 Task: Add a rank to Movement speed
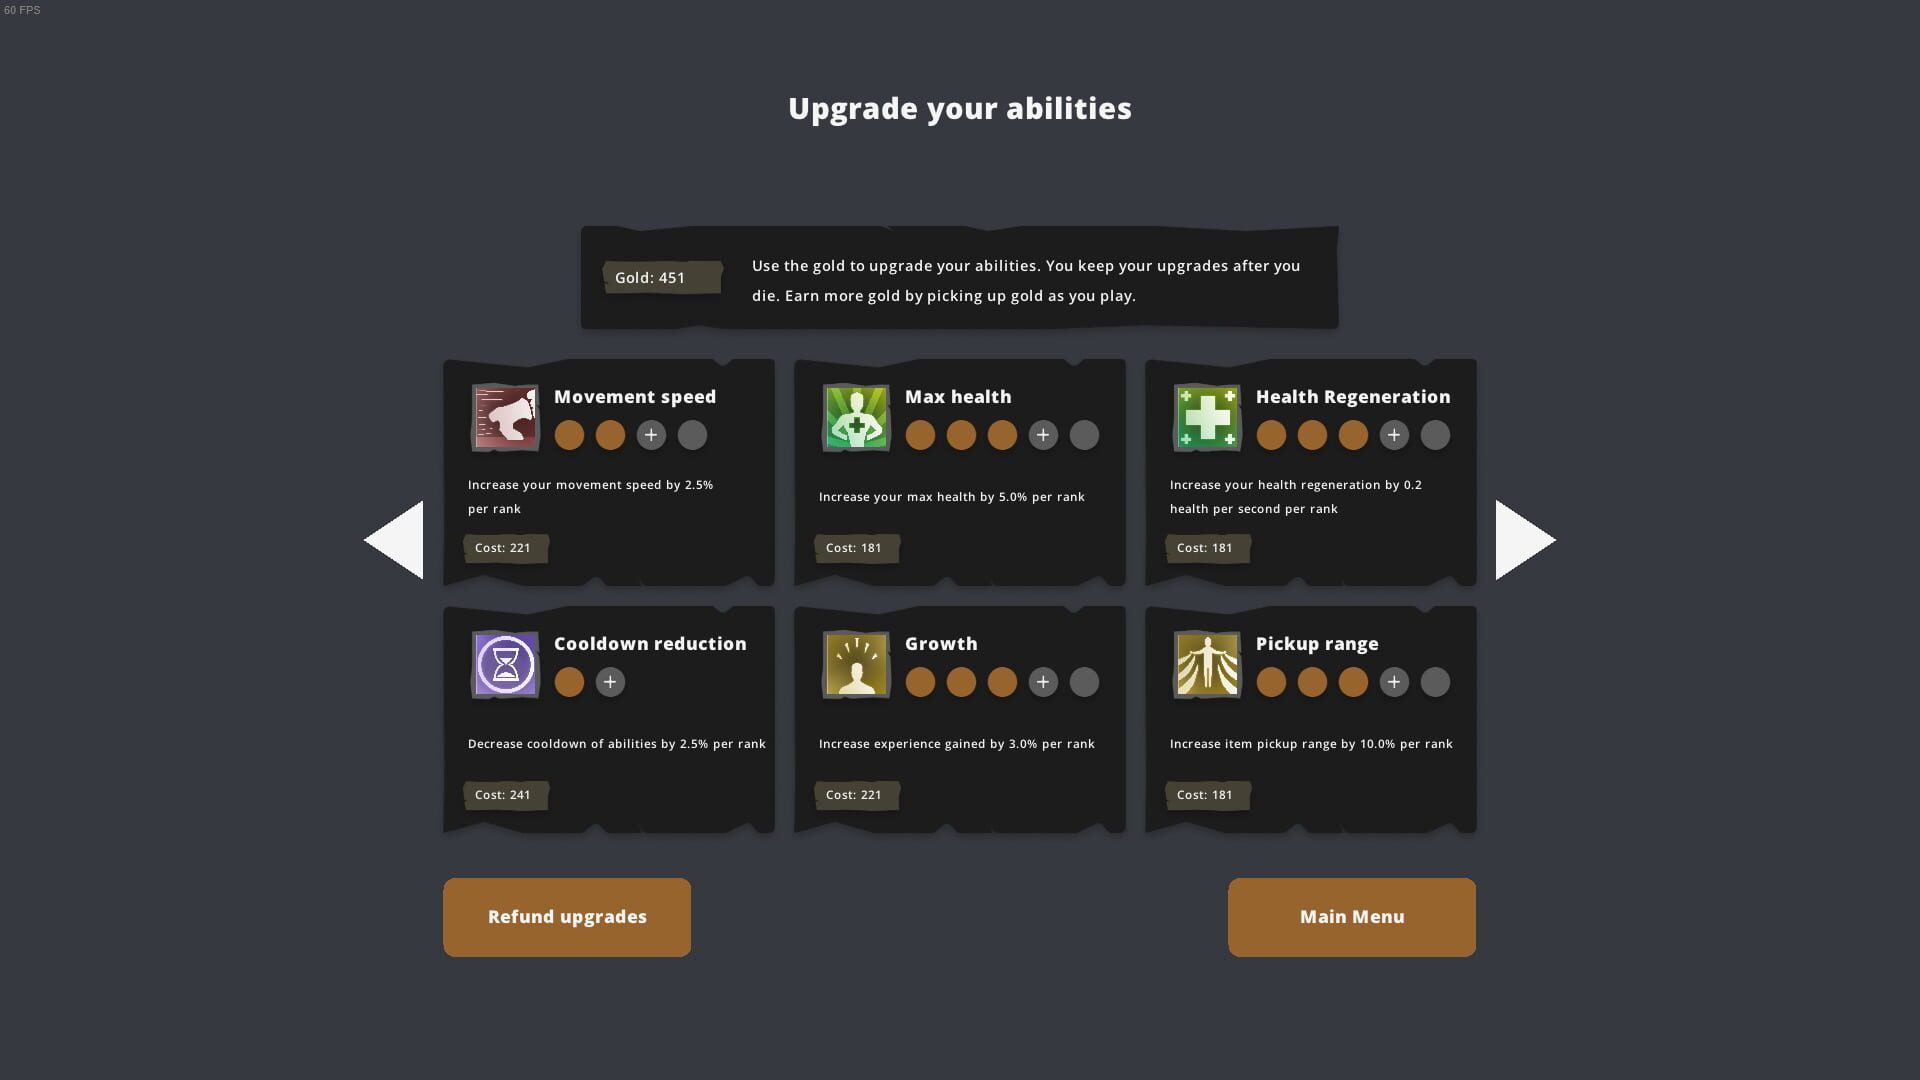coord(651,435)
